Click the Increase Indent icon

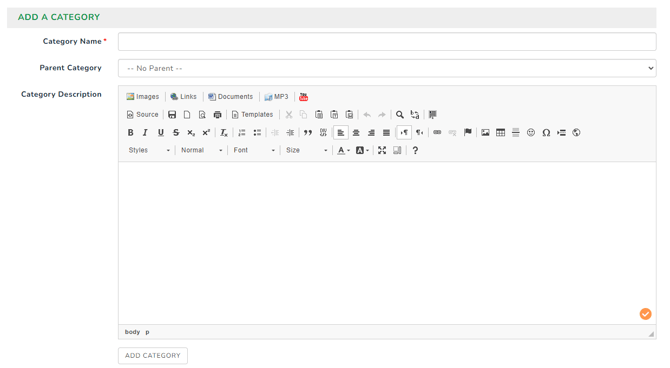tap(290, 132)
